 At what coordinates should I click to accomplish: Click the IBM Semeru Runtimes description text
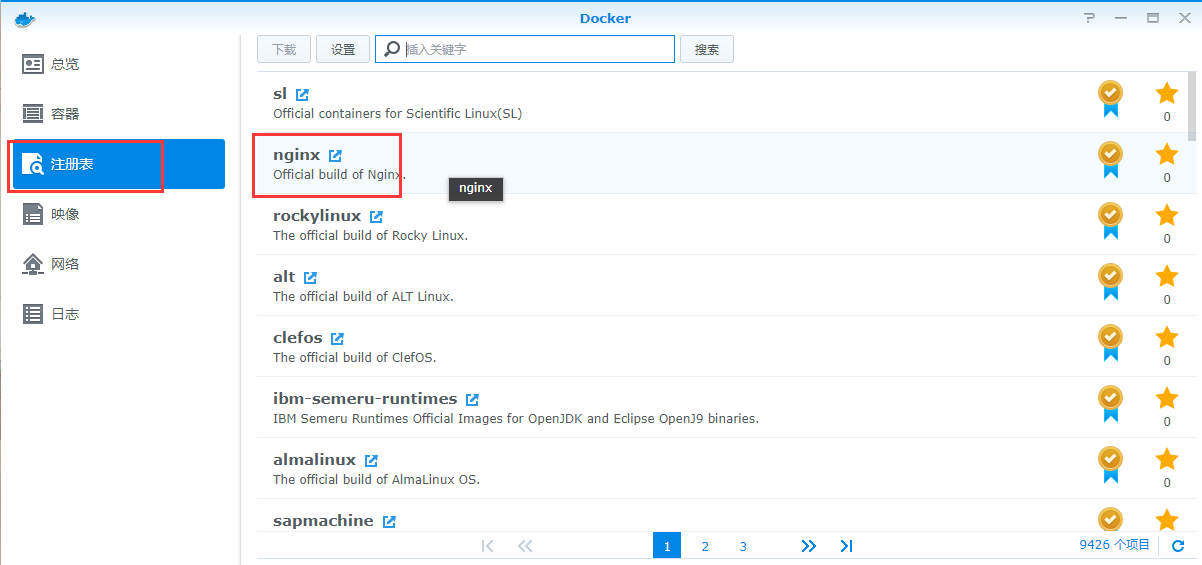pyautogui.click(x=516, y=419)
